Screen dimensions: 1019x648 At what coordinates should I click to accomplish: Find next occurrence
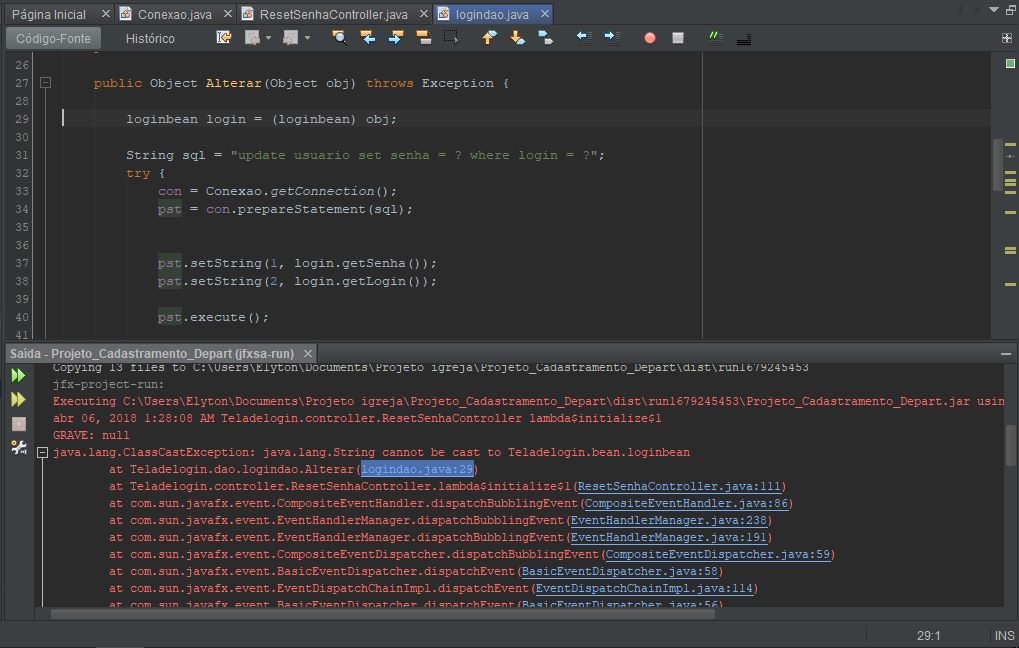point(395,38)
